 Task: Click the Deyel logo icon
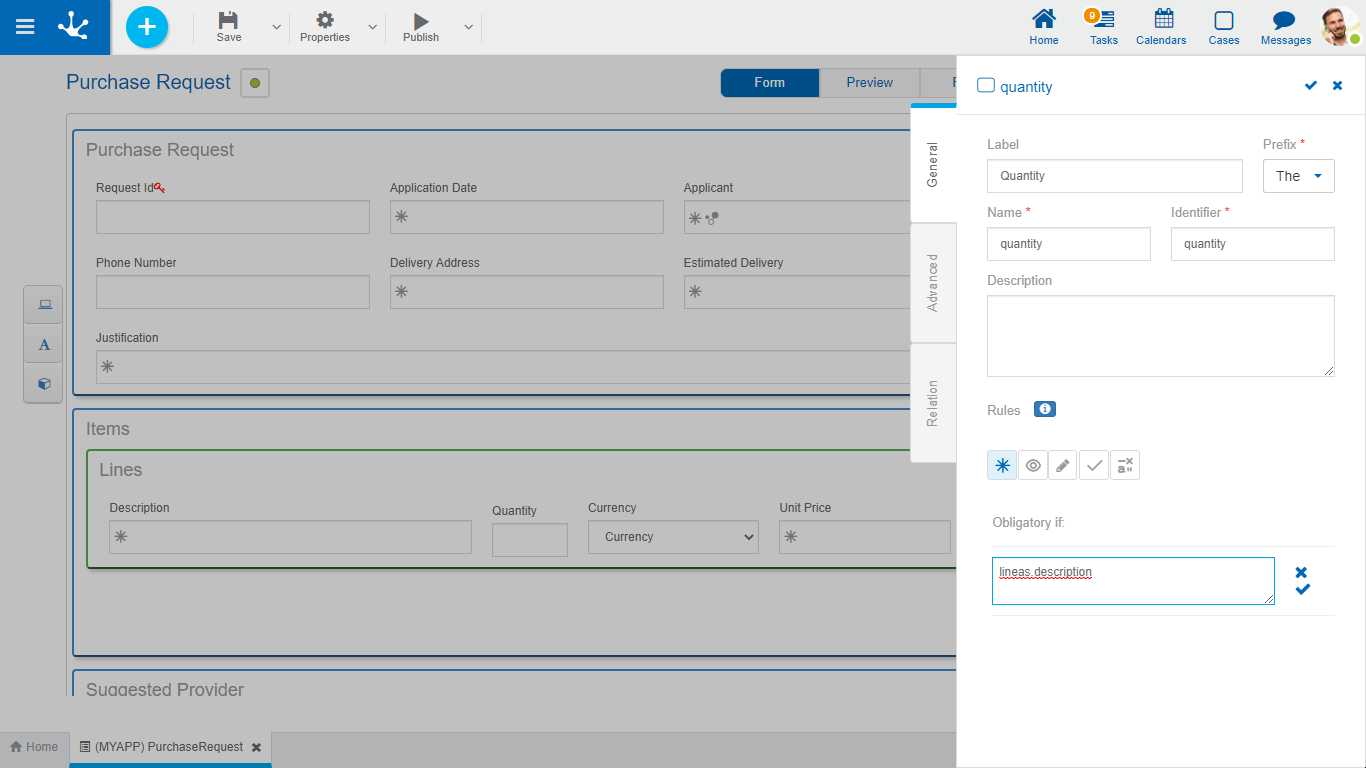[x=73, y=26]
